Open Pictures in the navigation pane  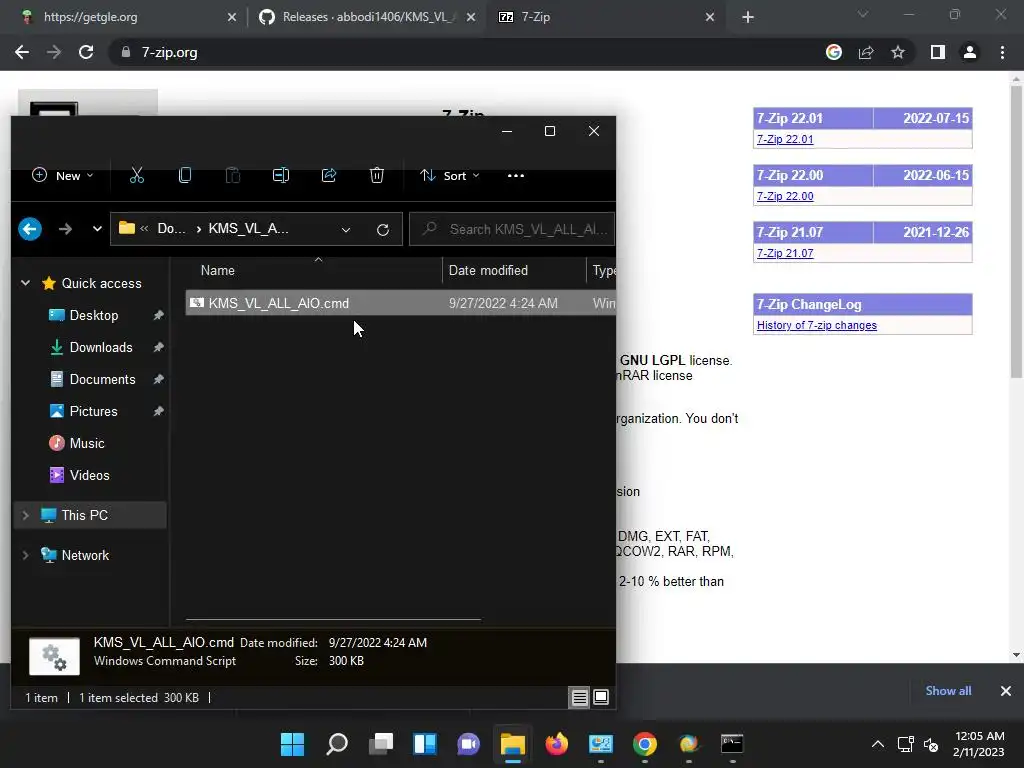click(93, 411)
